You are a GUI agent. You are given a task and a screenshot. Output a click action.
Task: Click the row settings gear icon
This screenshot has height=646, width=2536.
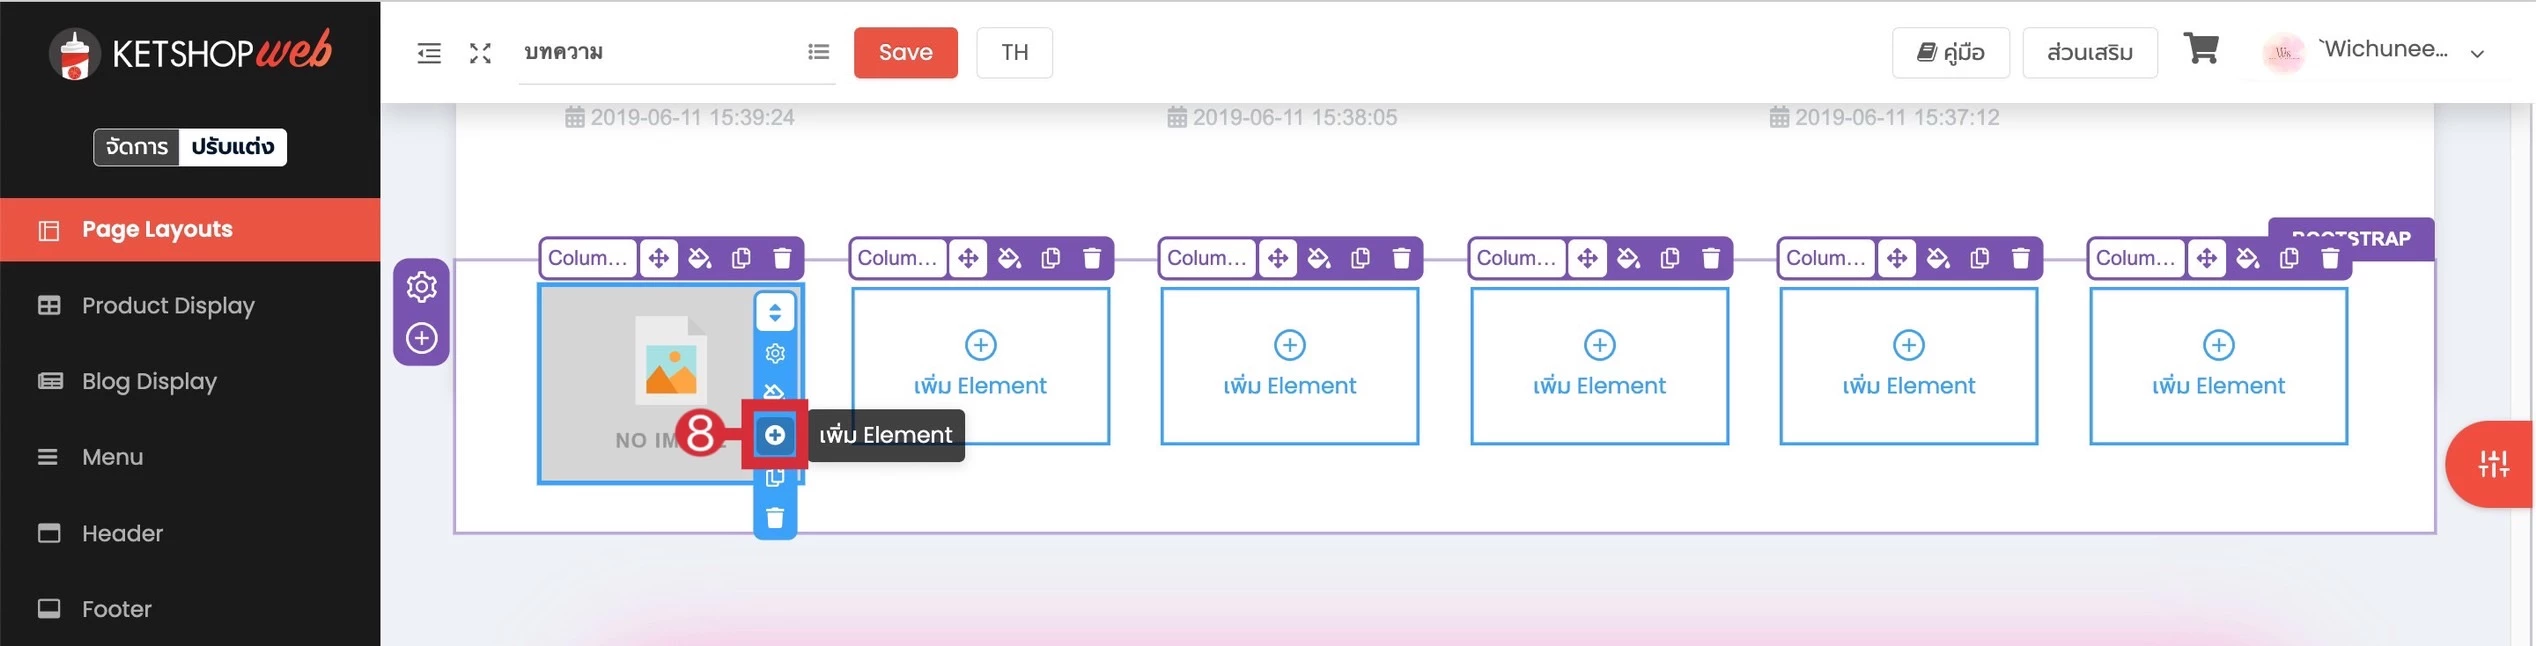point(421,287)
